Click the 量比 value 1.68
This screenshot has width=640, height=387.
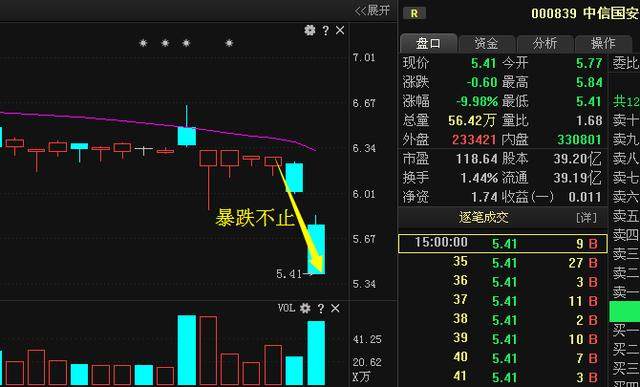pyautogui.click(x=589, y=120)
